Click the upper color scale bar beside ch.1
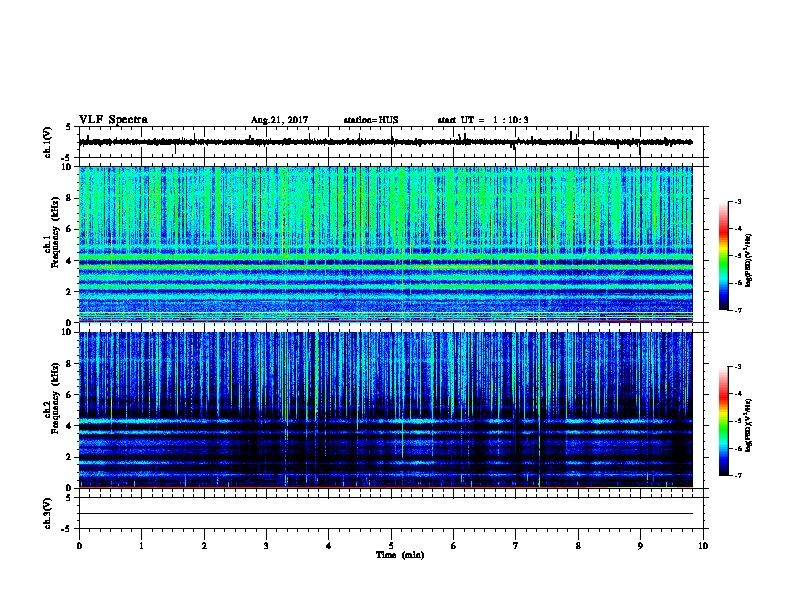The height and width of the screenshot is (612, 792). click(x=723, y=256)
